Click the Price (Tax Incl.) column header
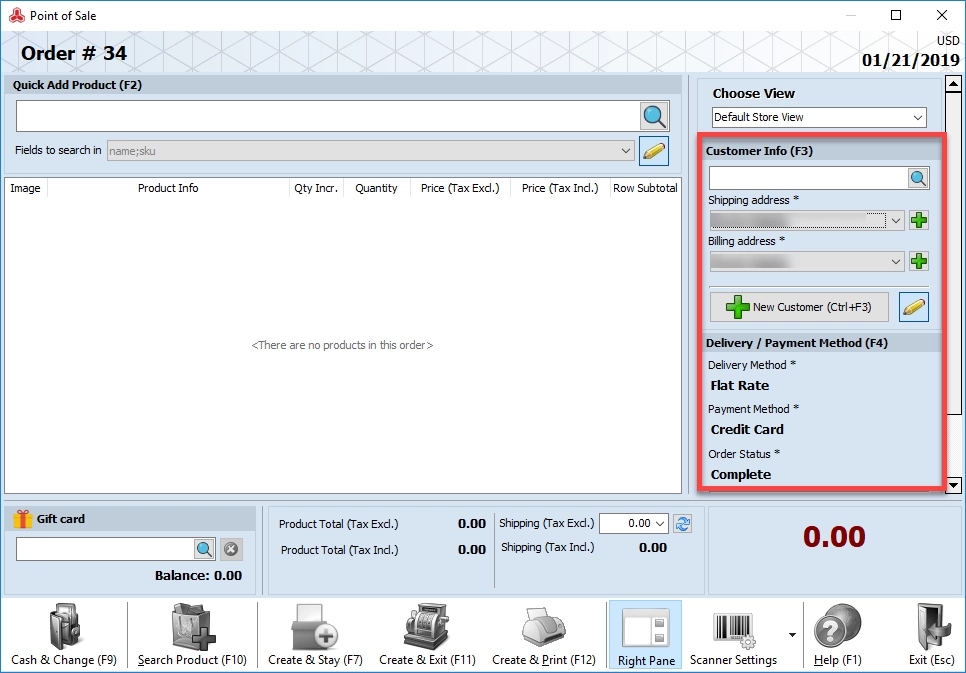The image size is (966, 673). coord(560,188)
